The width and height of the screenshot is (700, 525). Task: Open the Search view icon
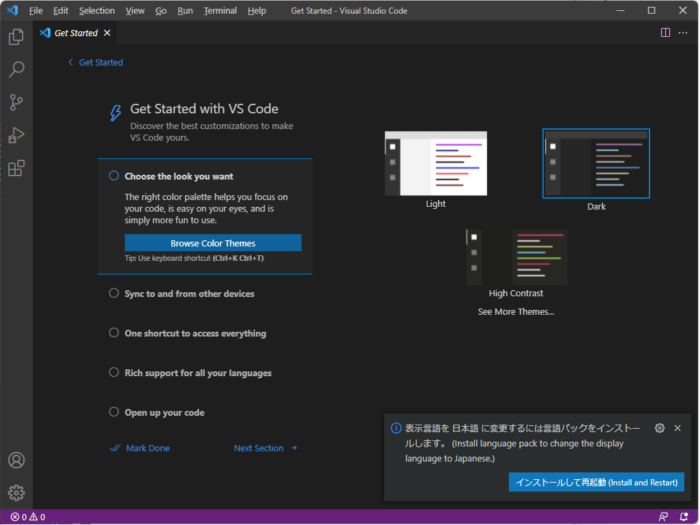pyautogui.click(x=16, y=70)
